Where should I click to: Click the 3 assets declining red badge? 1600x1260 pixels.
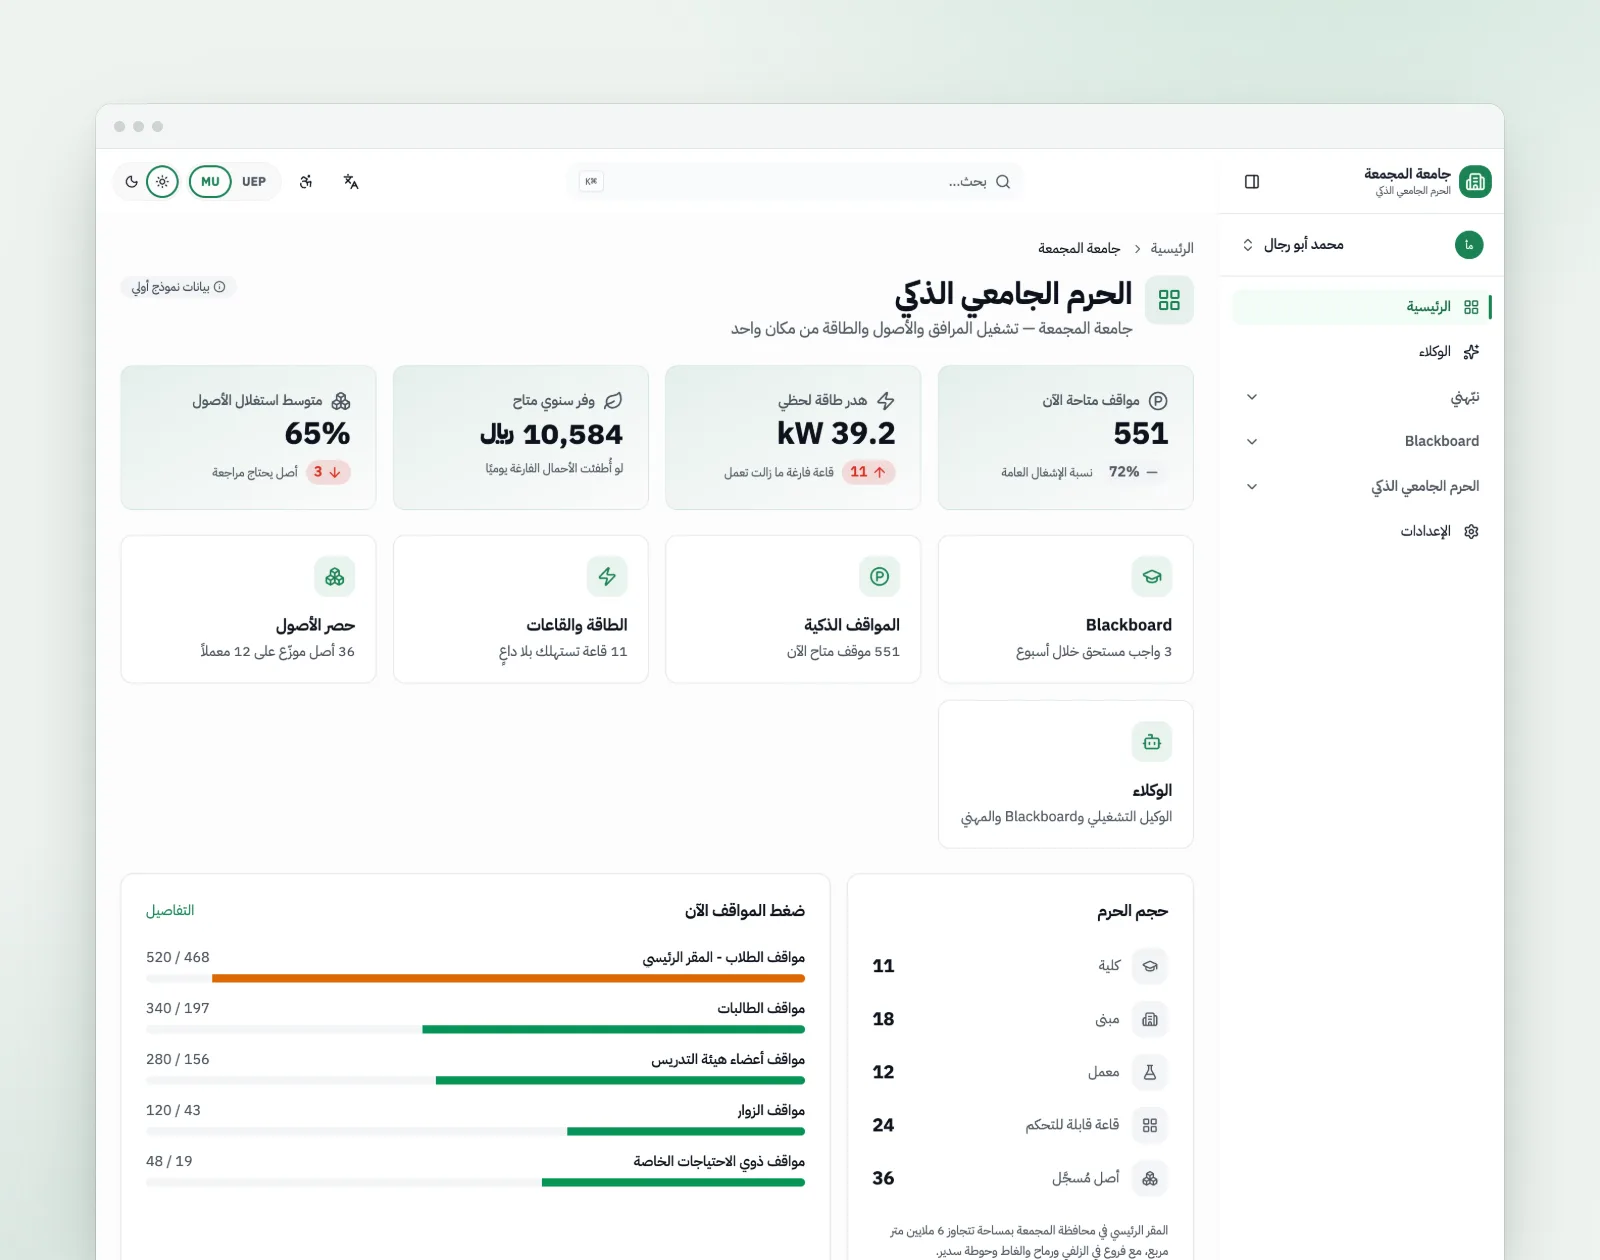[x=328, y=472]
